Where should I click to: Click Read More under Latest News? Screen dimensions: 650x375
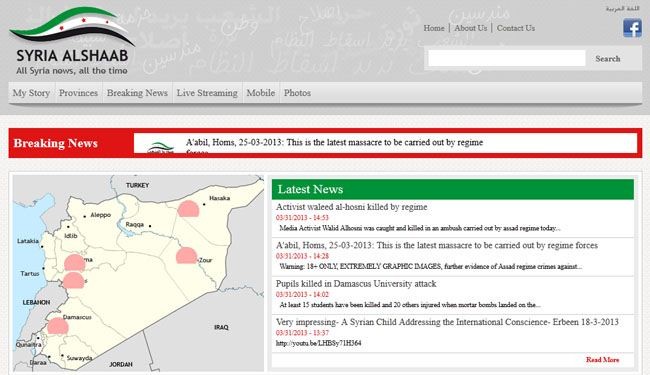[x=602, y=360]
